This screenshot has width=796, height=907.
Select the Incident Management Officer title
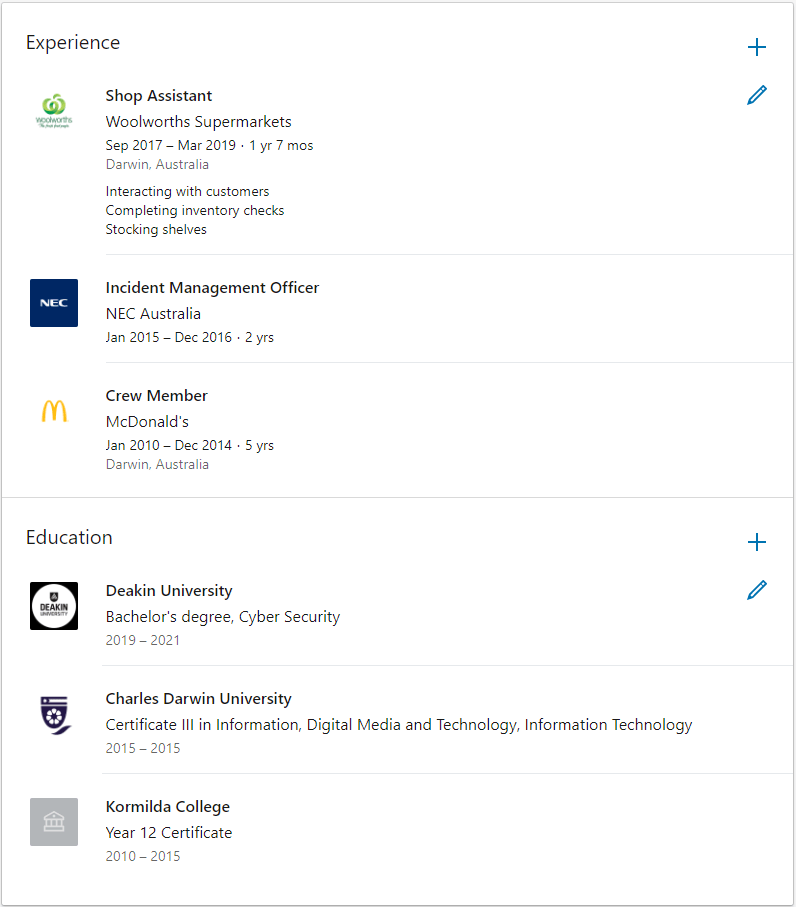[x=212, y=288]
